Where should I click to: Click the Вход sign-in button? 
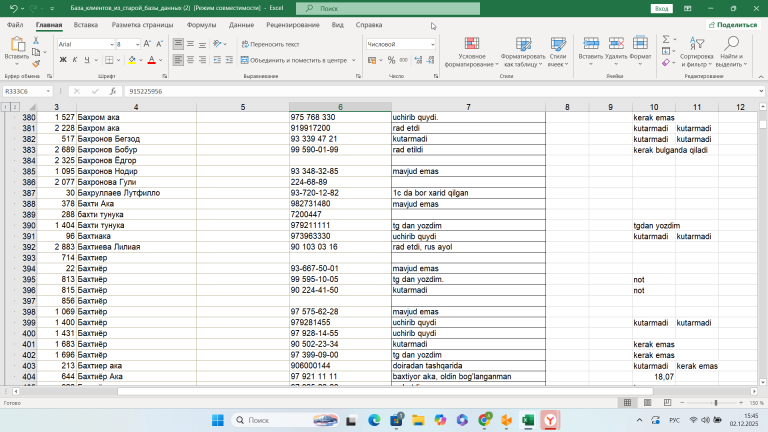click(662, 8)
